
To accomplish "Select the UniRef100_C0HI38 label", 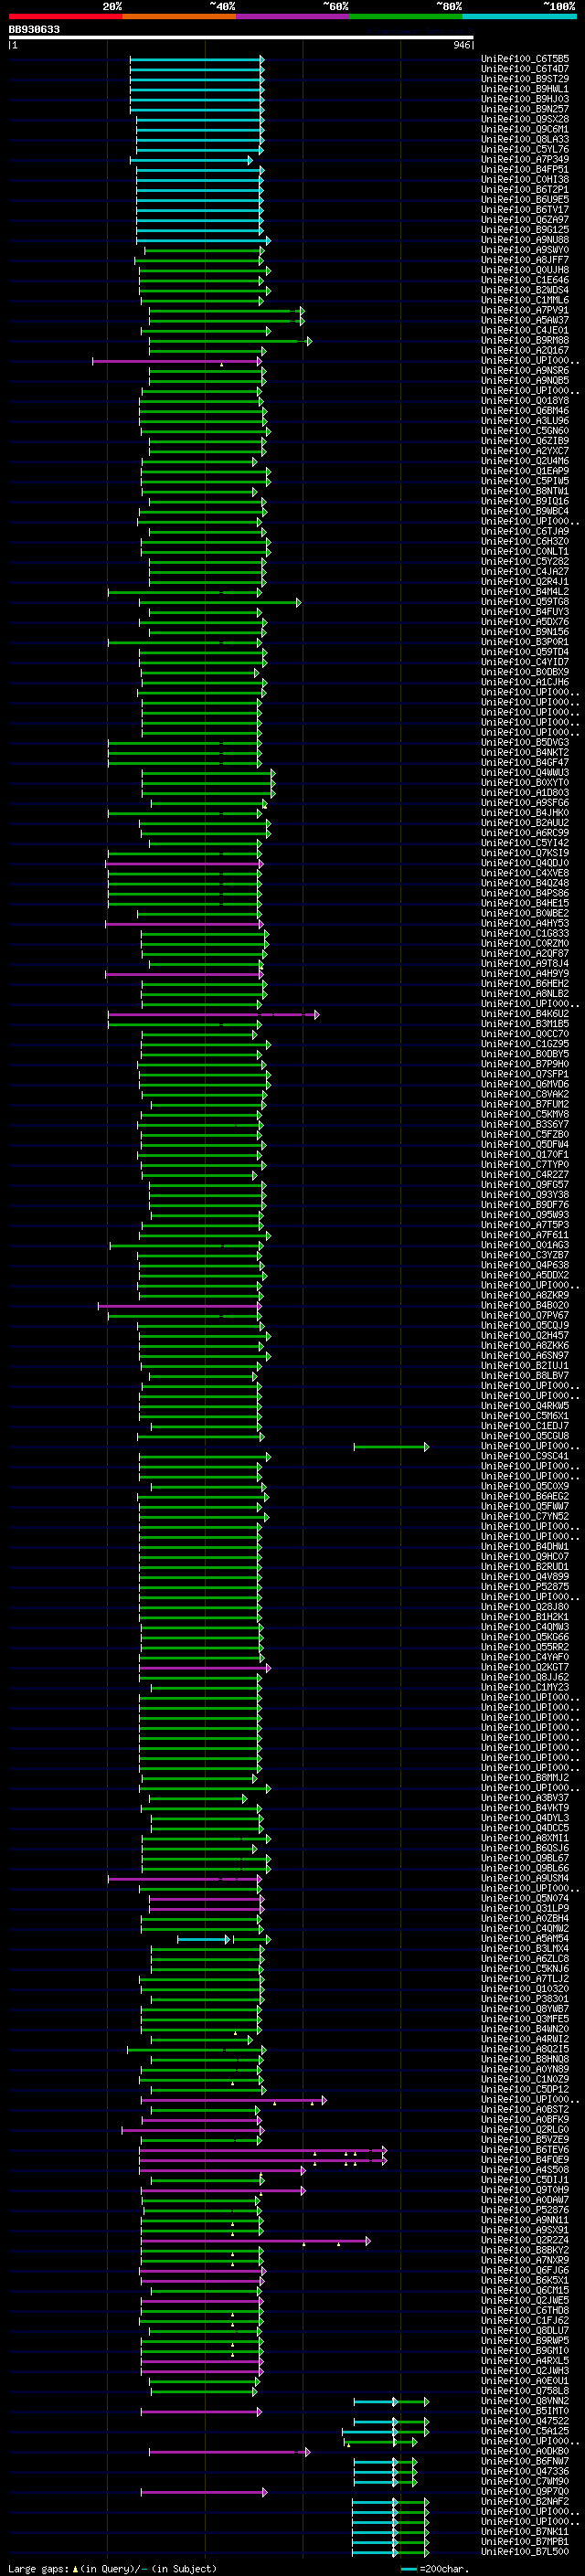I will (x=525, y=180).
